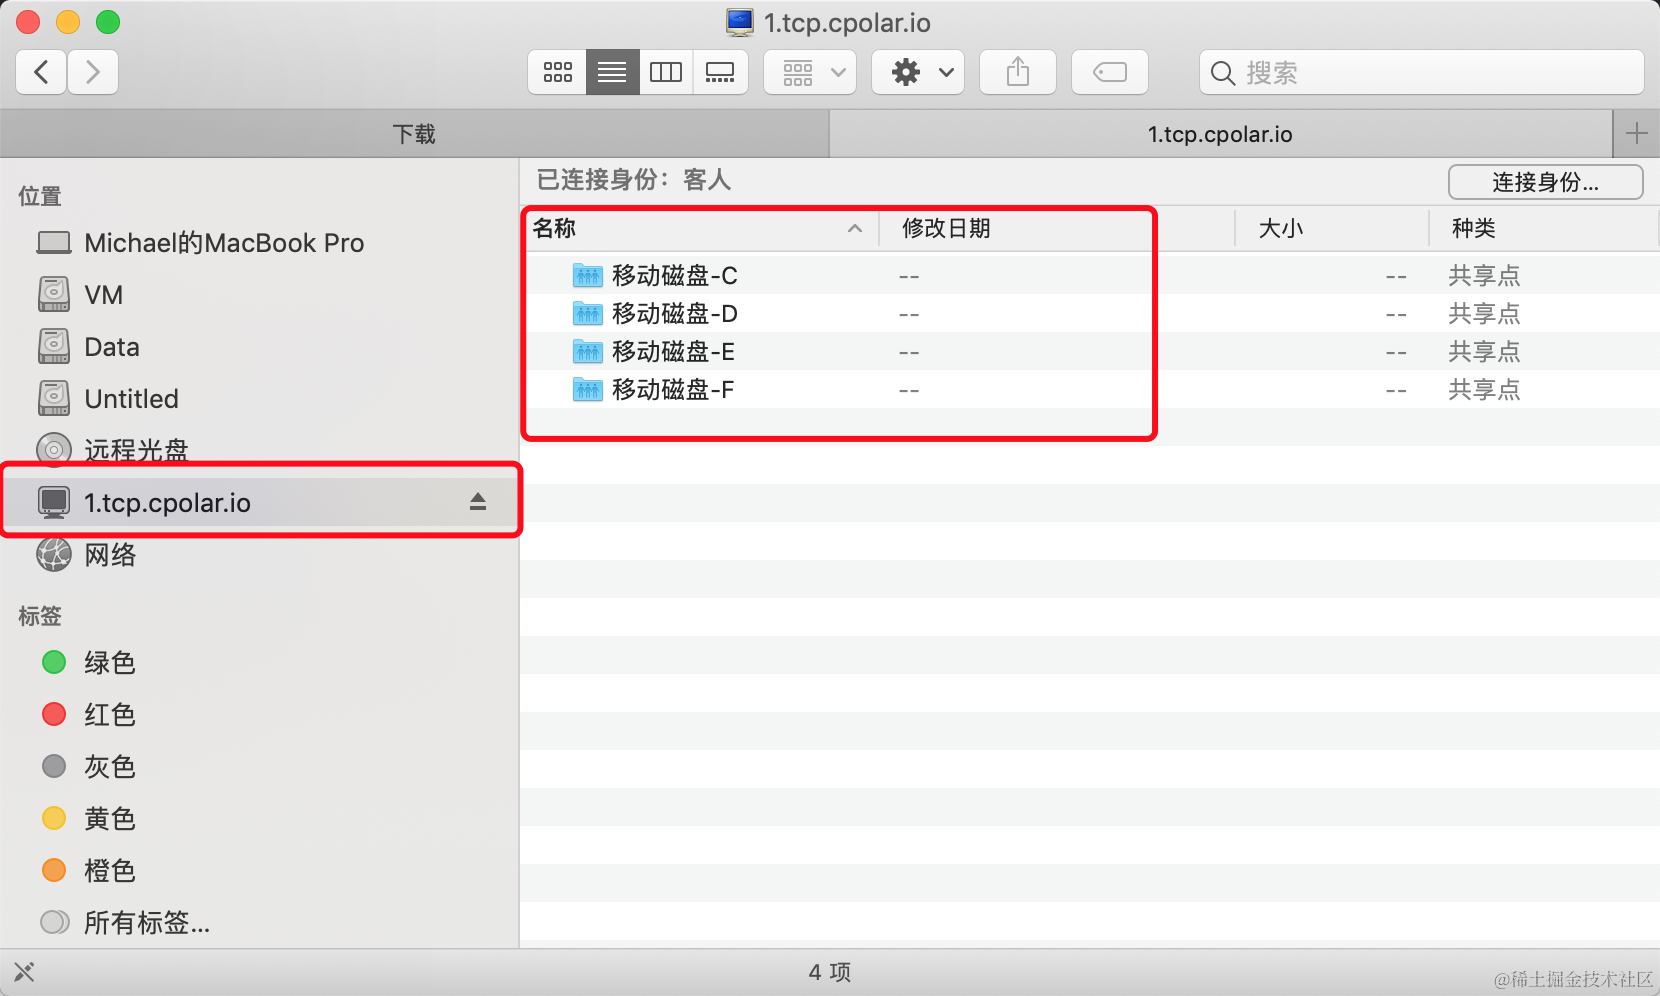This screenshot has height=996, width=1660.
Task: Select the 移动磁盘-C file name
Action: [x=675, y=275]
